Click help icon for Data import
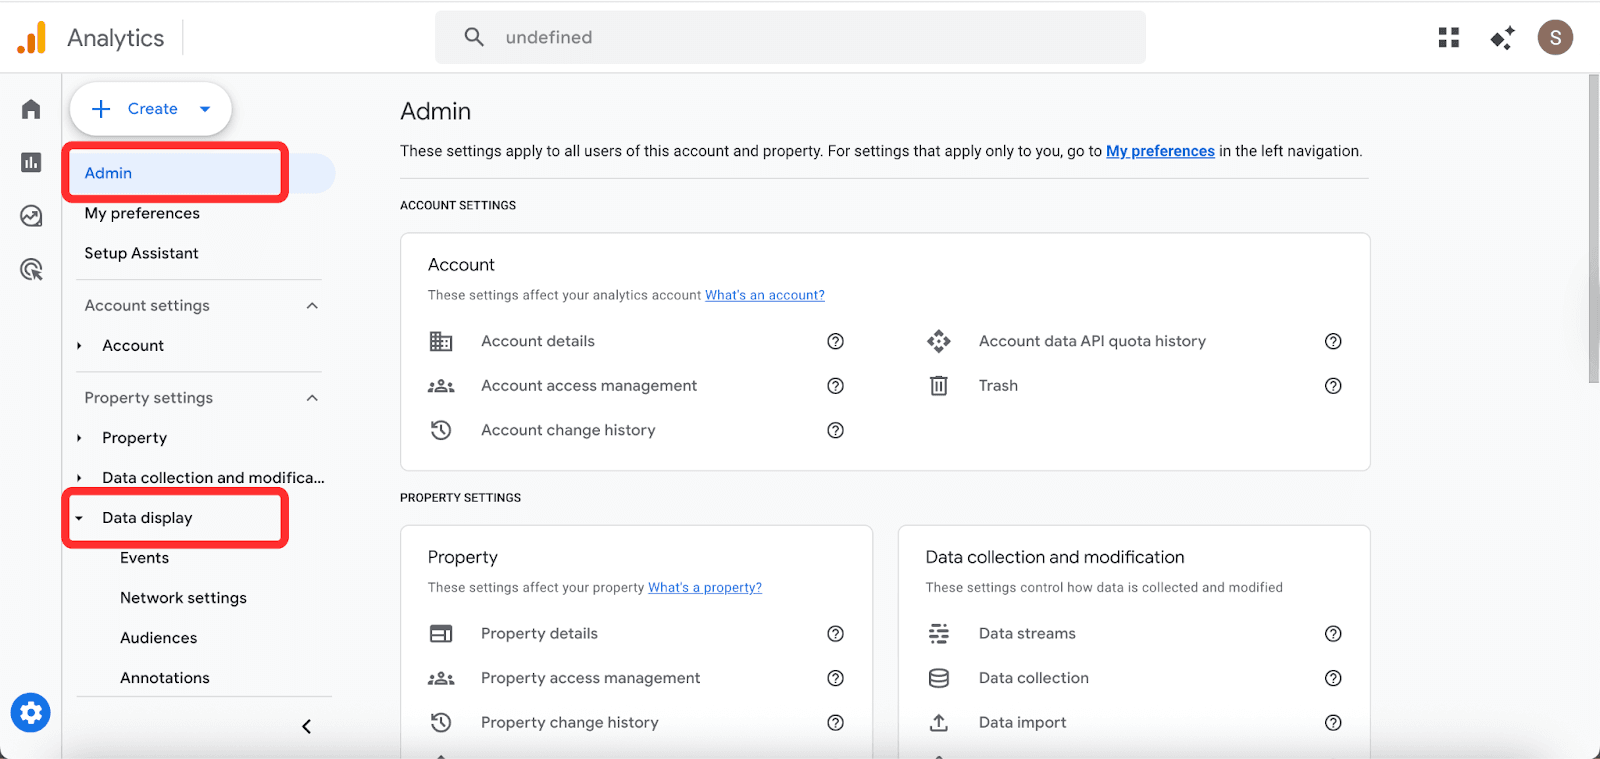 [1333, 723]
